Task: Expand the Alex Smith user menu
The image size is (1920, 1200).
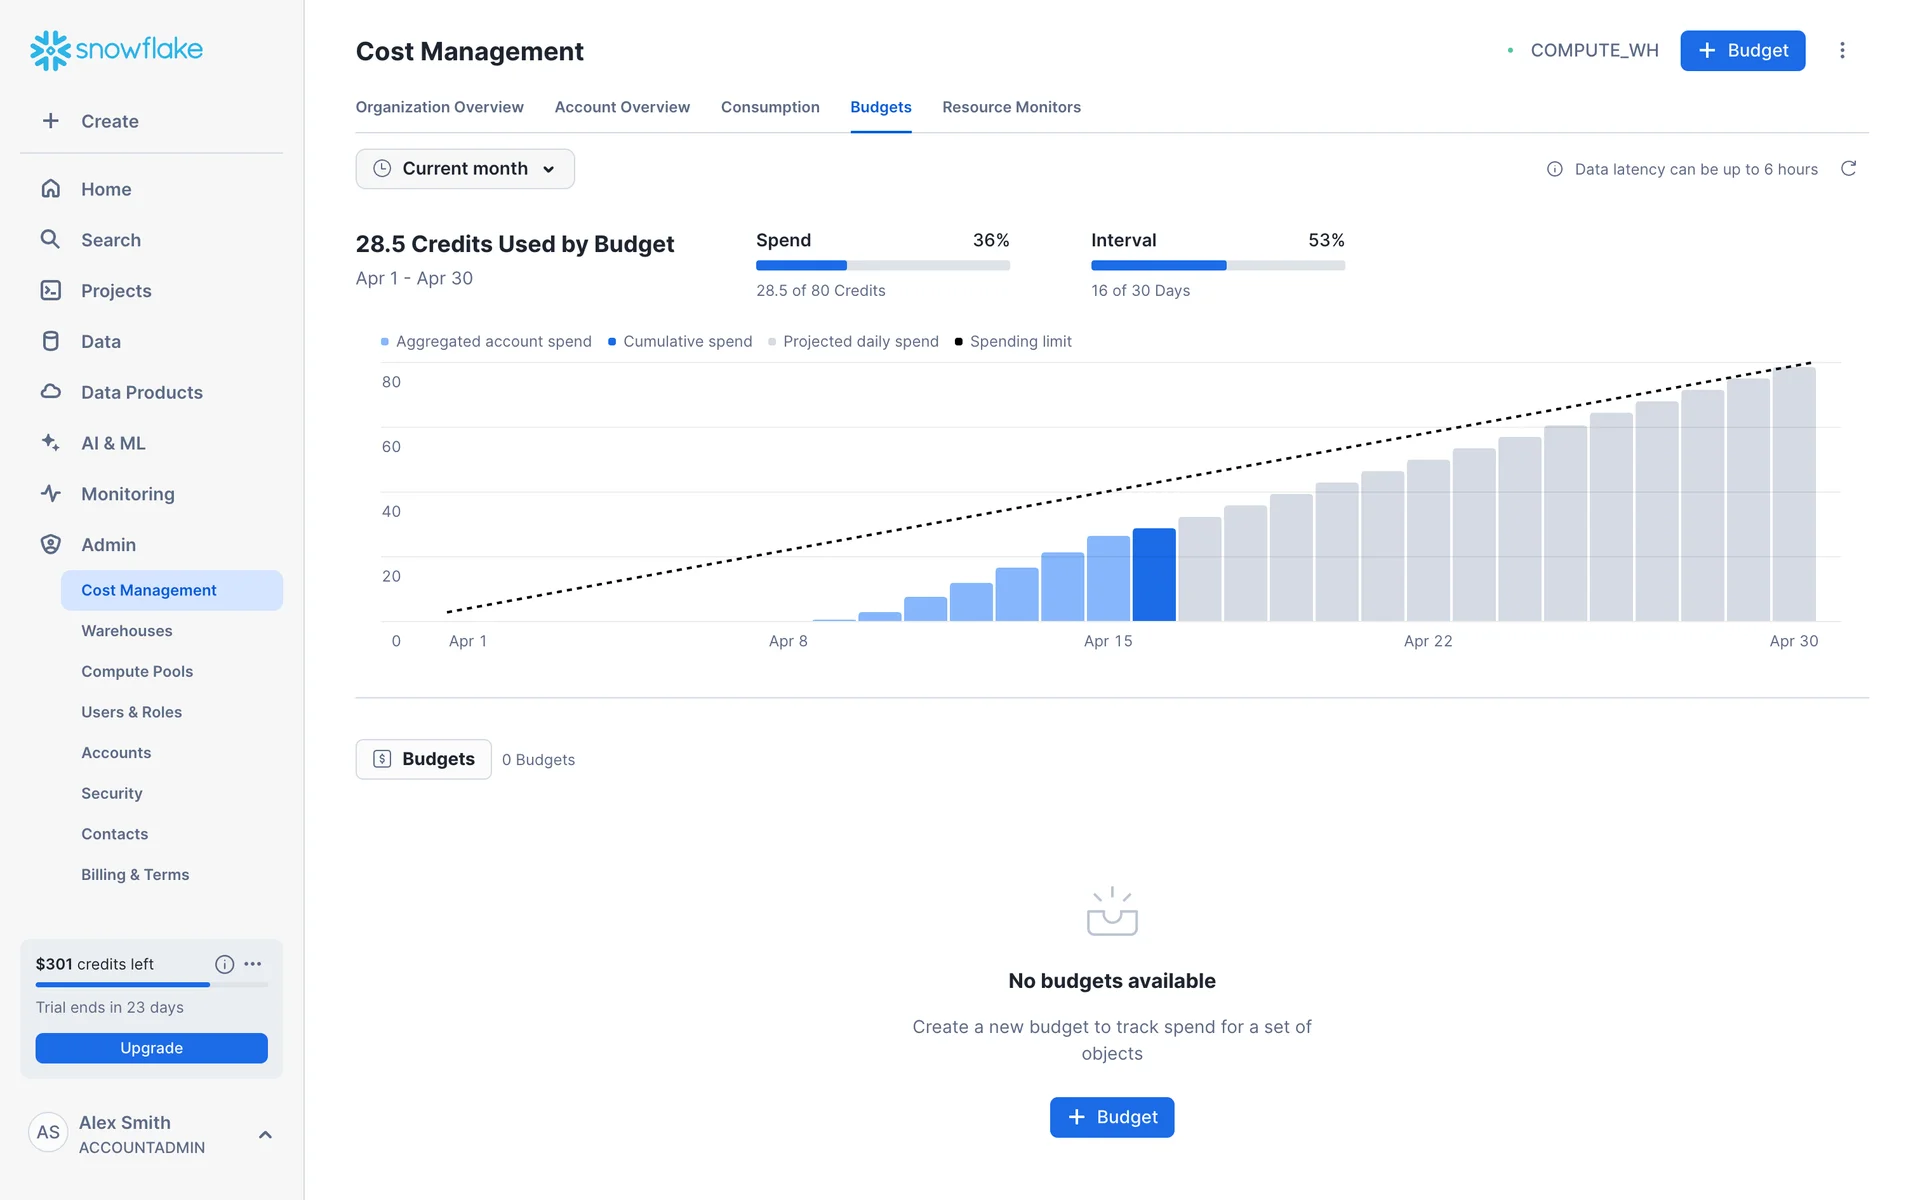Action: coord(265,1134)
